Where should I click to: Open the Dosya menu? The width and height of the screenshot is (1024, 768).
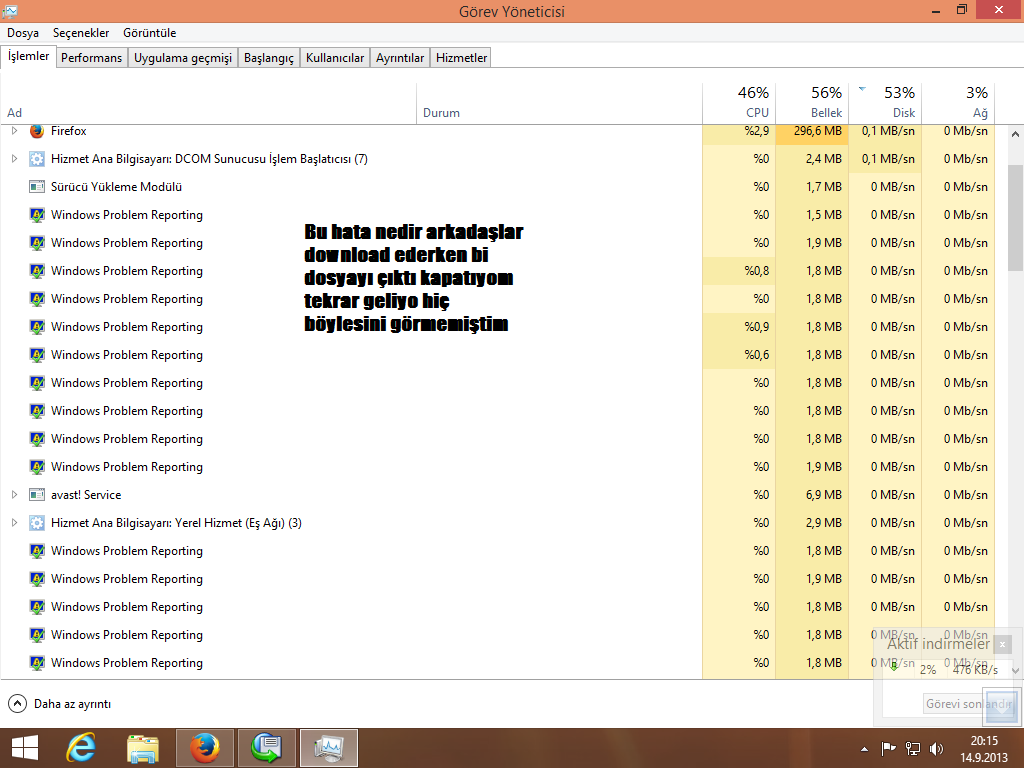point(23,33)
